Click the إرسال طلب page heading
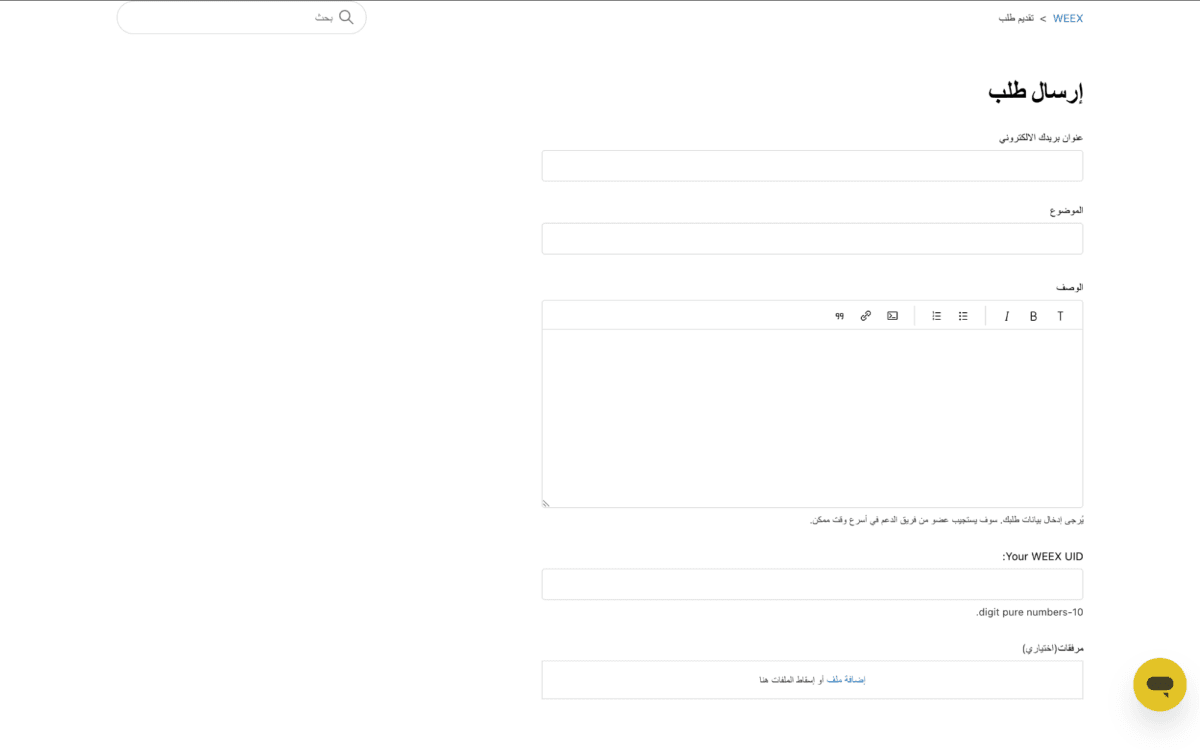The image size is (1200, 750). pos(1035,92)
